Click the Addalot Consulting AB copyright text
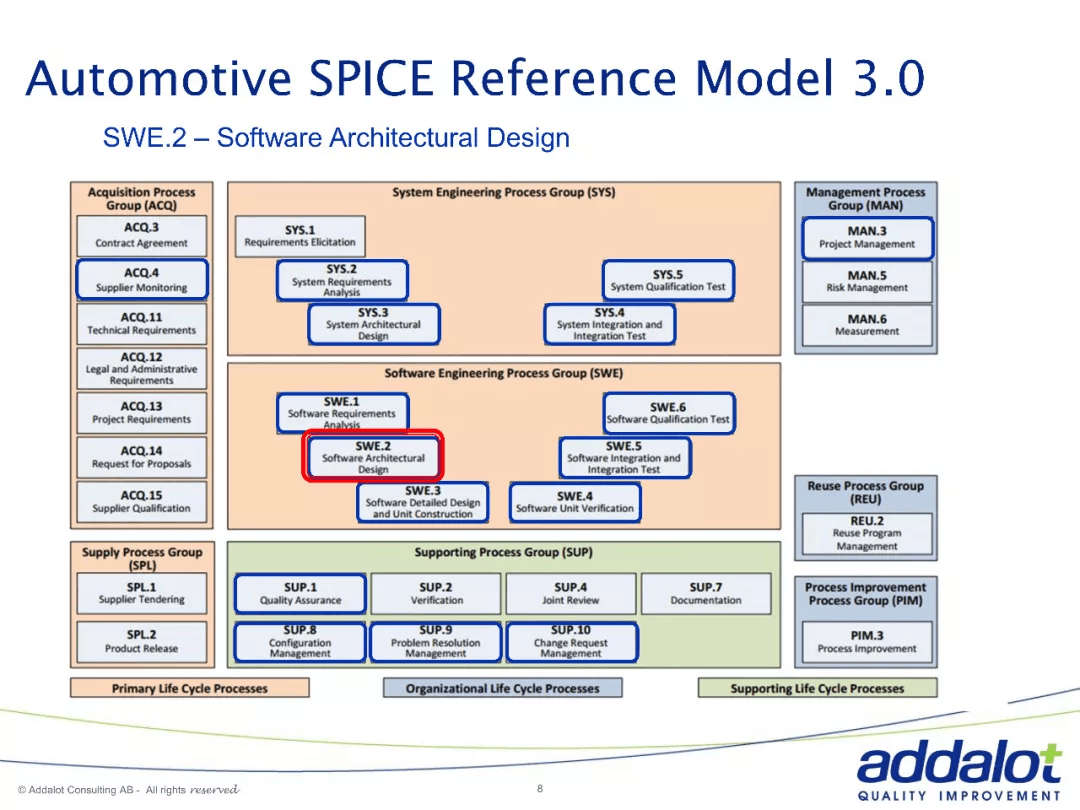1080x810 pixels. coord(128,790)
